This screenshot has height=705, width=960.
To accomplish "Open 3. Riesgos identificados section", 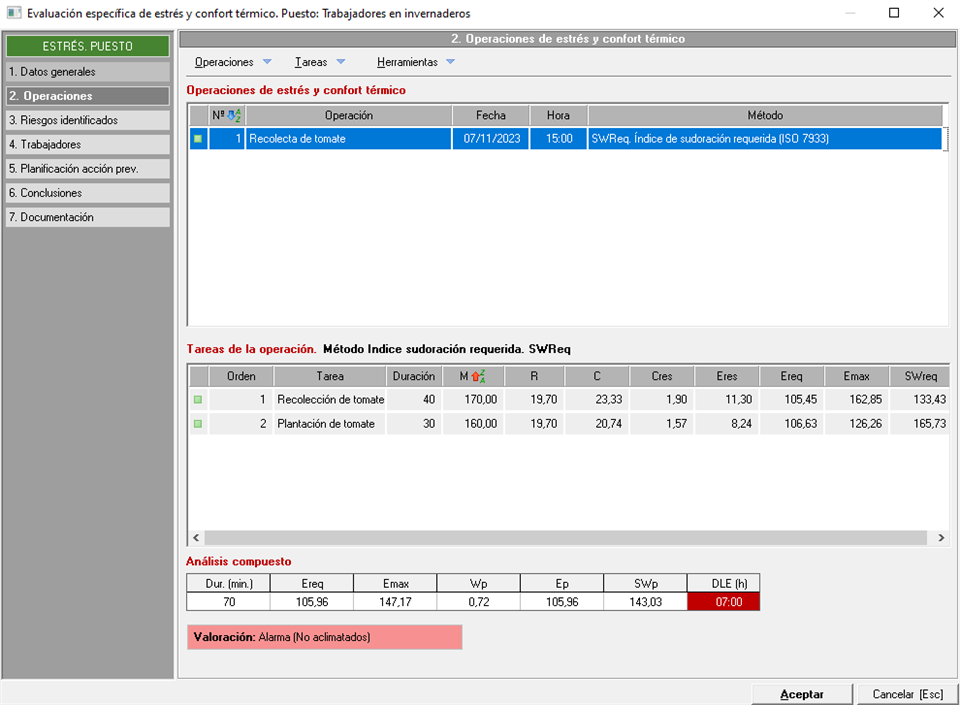I will [x=87, y=120].
